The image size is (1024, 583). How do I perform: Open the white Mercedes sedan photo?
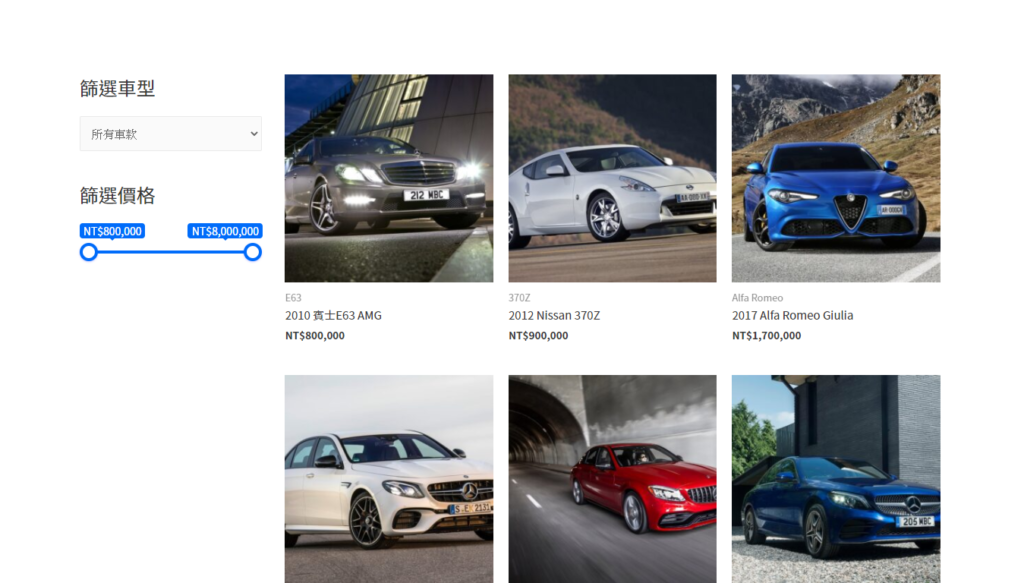point(389,479)
